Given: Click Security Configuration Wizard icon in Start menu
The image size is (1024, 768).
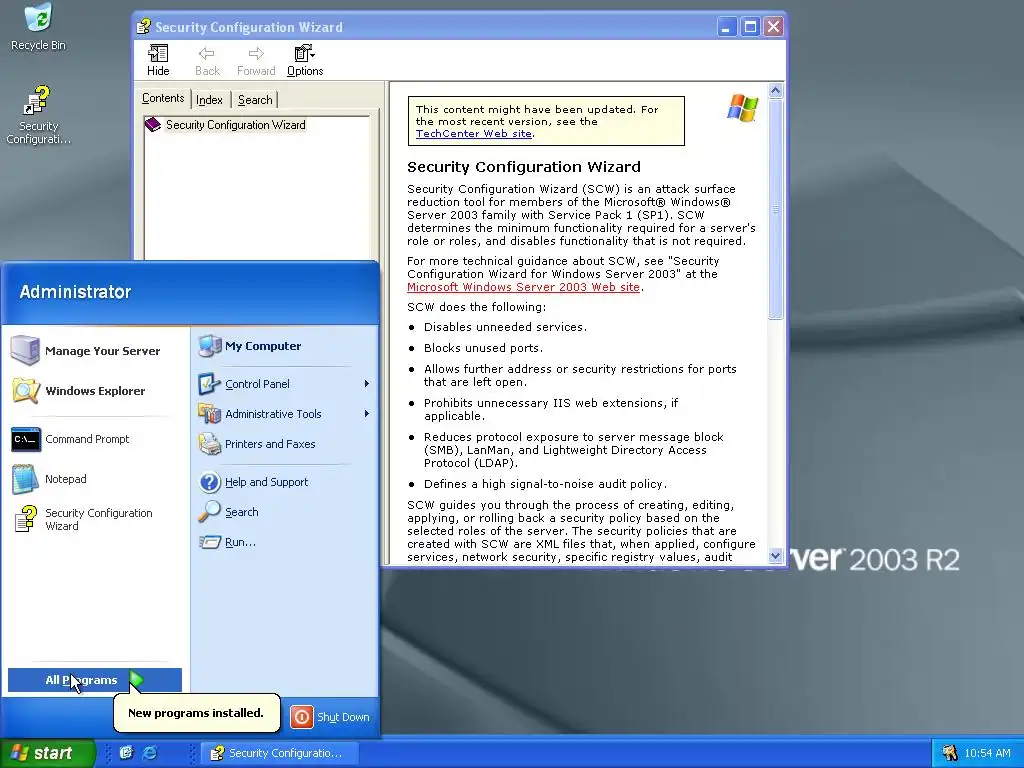Looking at the screenshot, I should (x=26, y=519).
